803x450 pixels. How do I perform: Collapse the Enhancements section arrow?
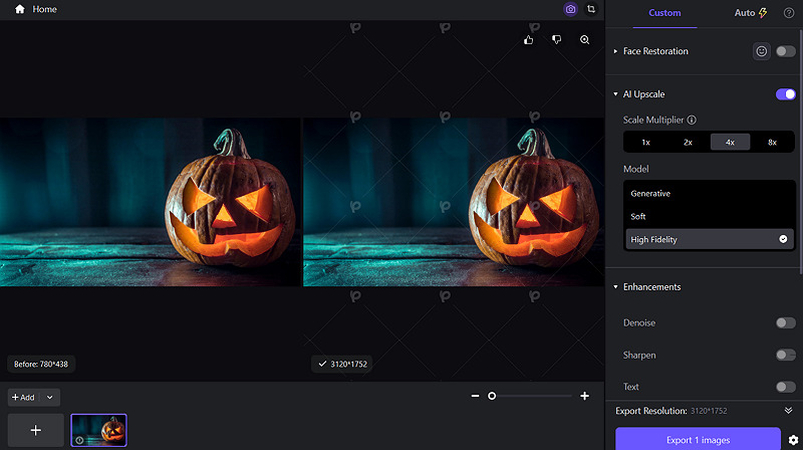click(616, 287)
